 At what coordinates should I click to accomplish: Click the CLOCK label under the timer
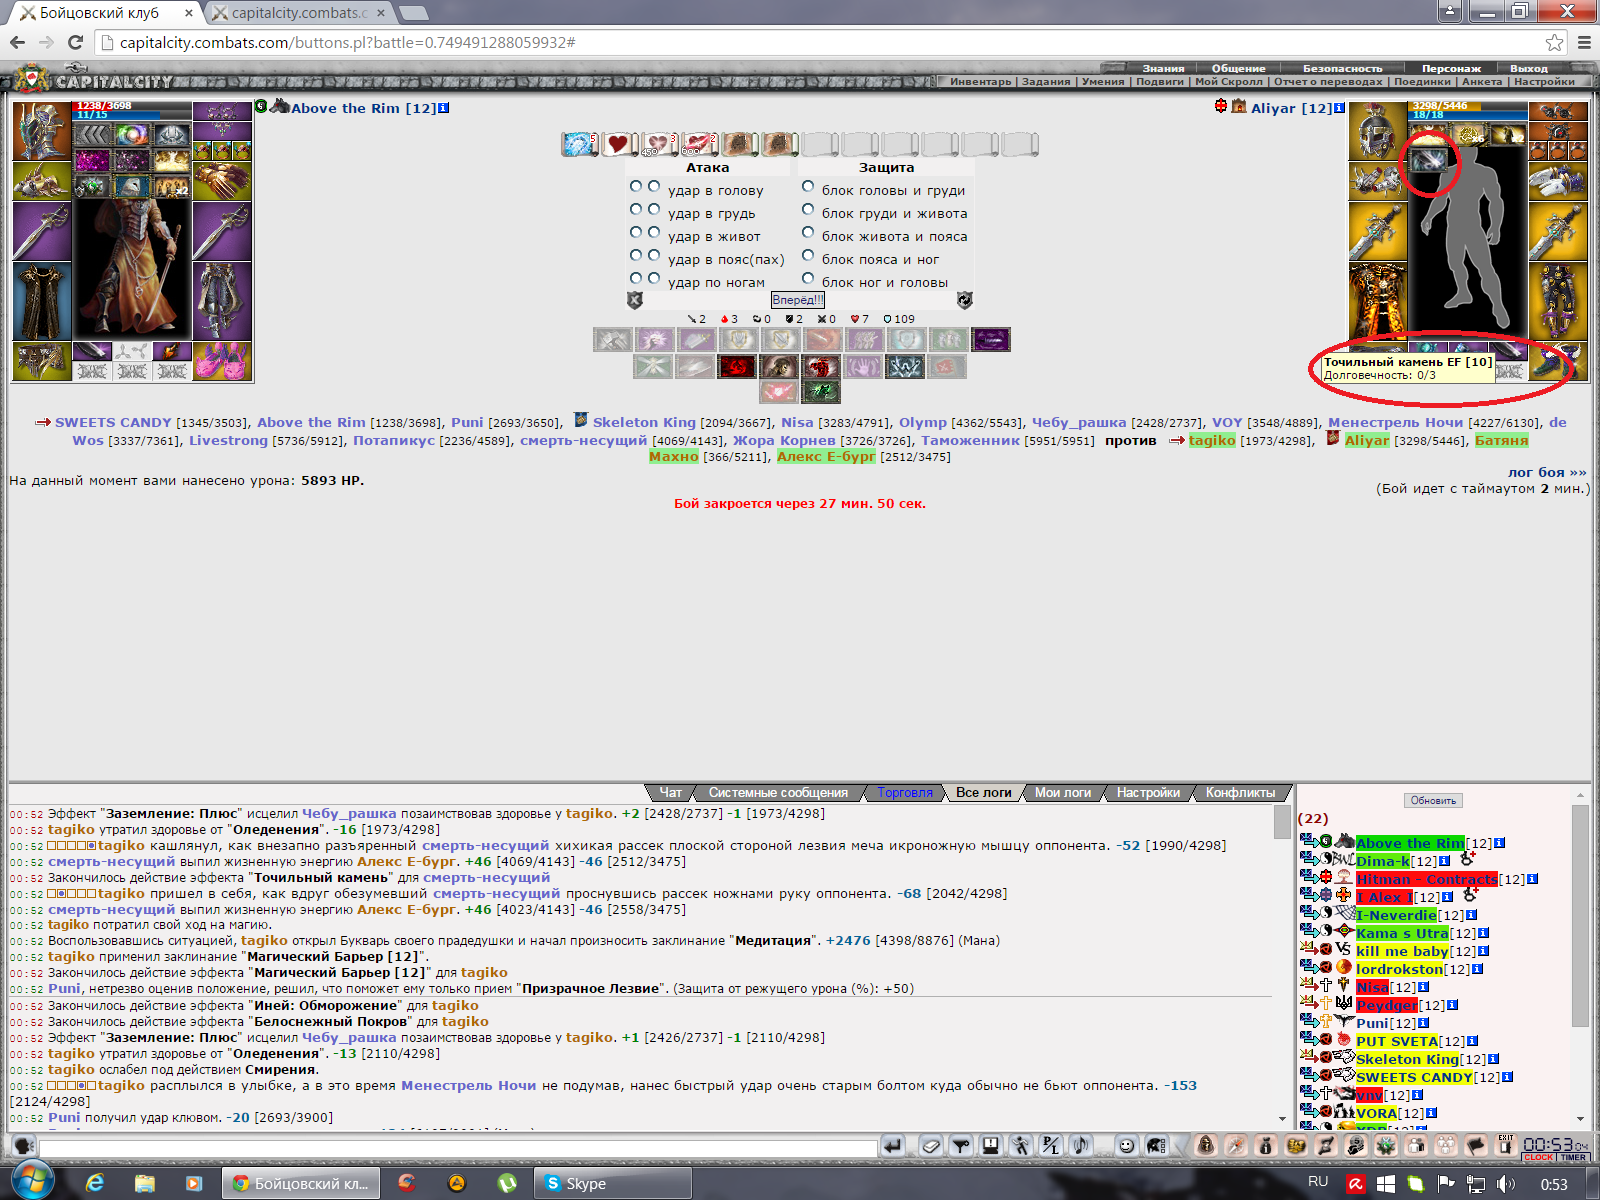1538,1157
